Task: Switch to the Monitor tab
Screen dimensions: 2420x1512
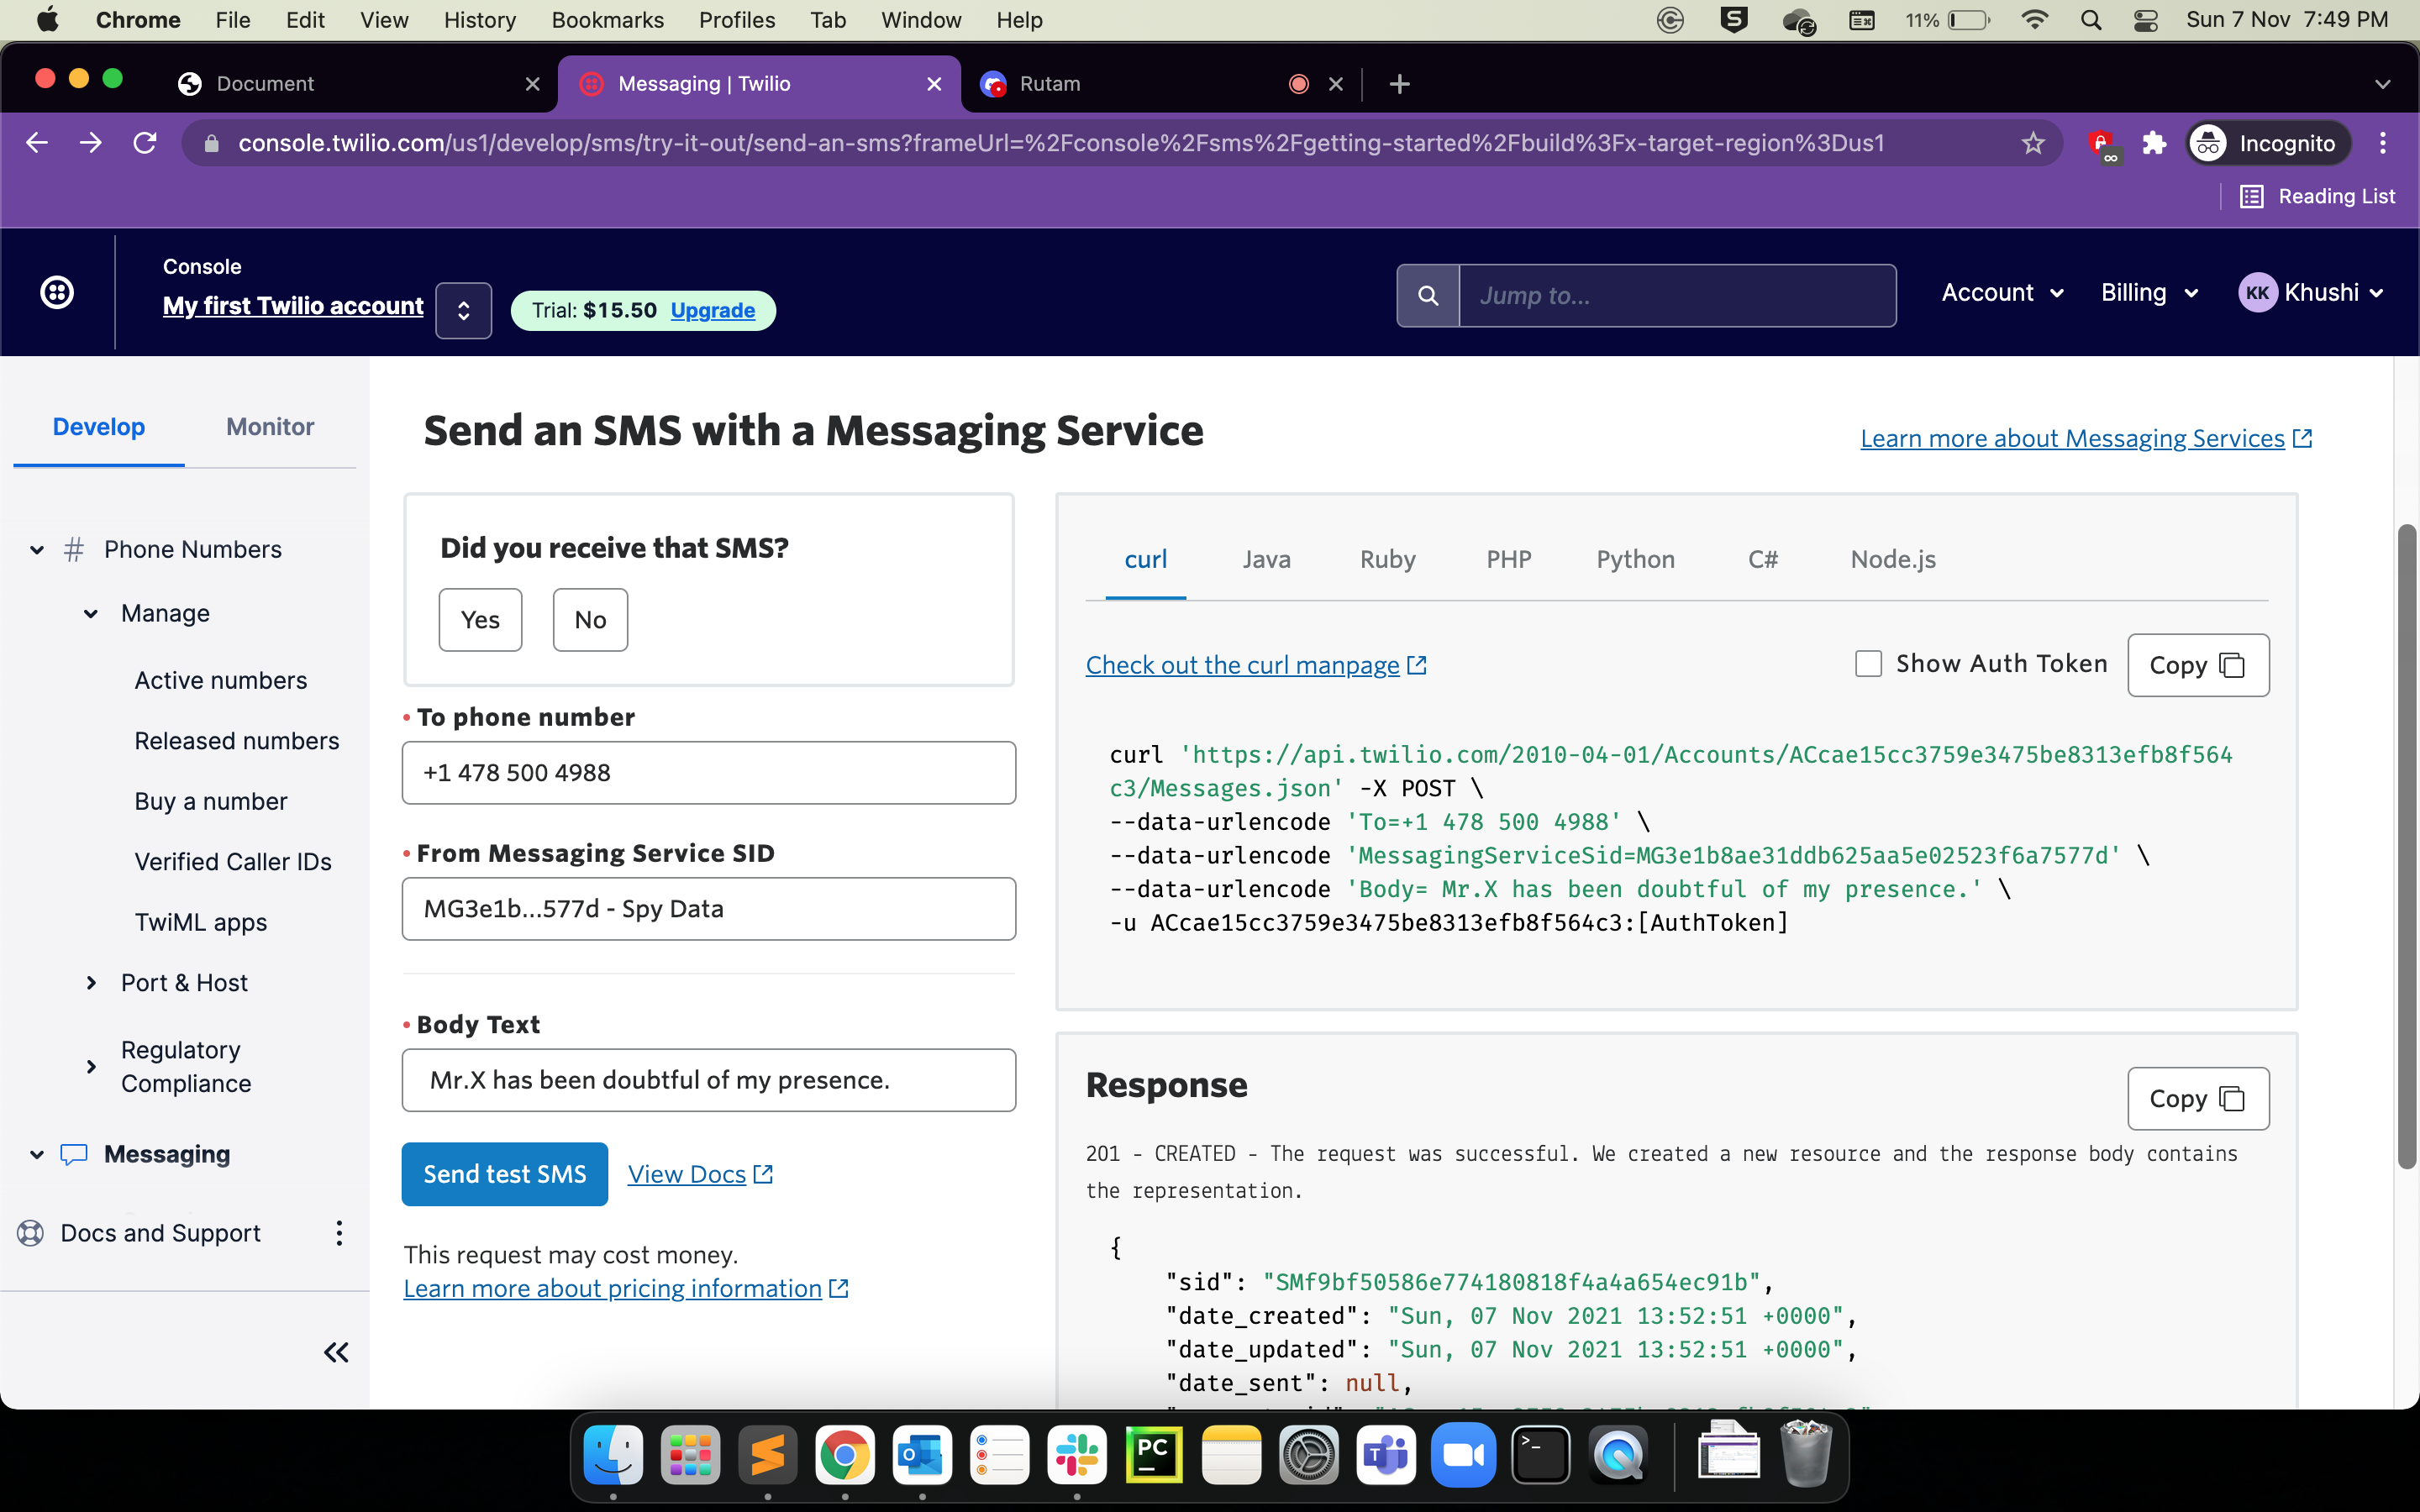Action: [x=270, y=427]
